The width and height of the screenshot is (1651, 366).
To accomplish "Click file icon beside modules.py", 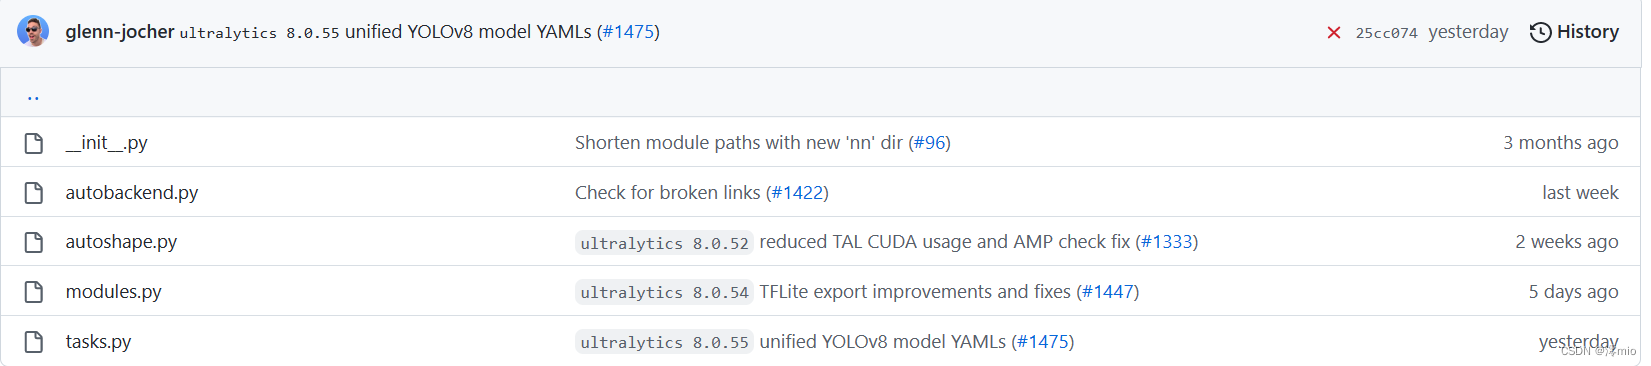I will coord(34,292).
